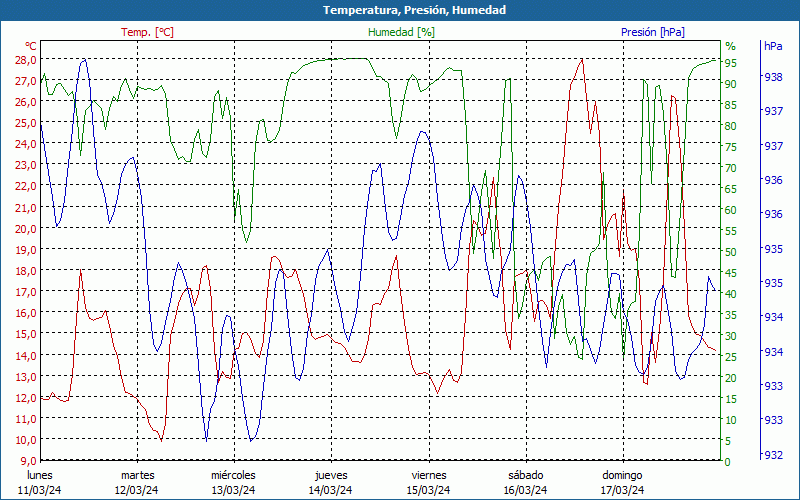The height and width of the screenshot is (500, 800).
Task: Click 45 on the green humidity axis
Action: pyautogui.click(x=731, y=273)
